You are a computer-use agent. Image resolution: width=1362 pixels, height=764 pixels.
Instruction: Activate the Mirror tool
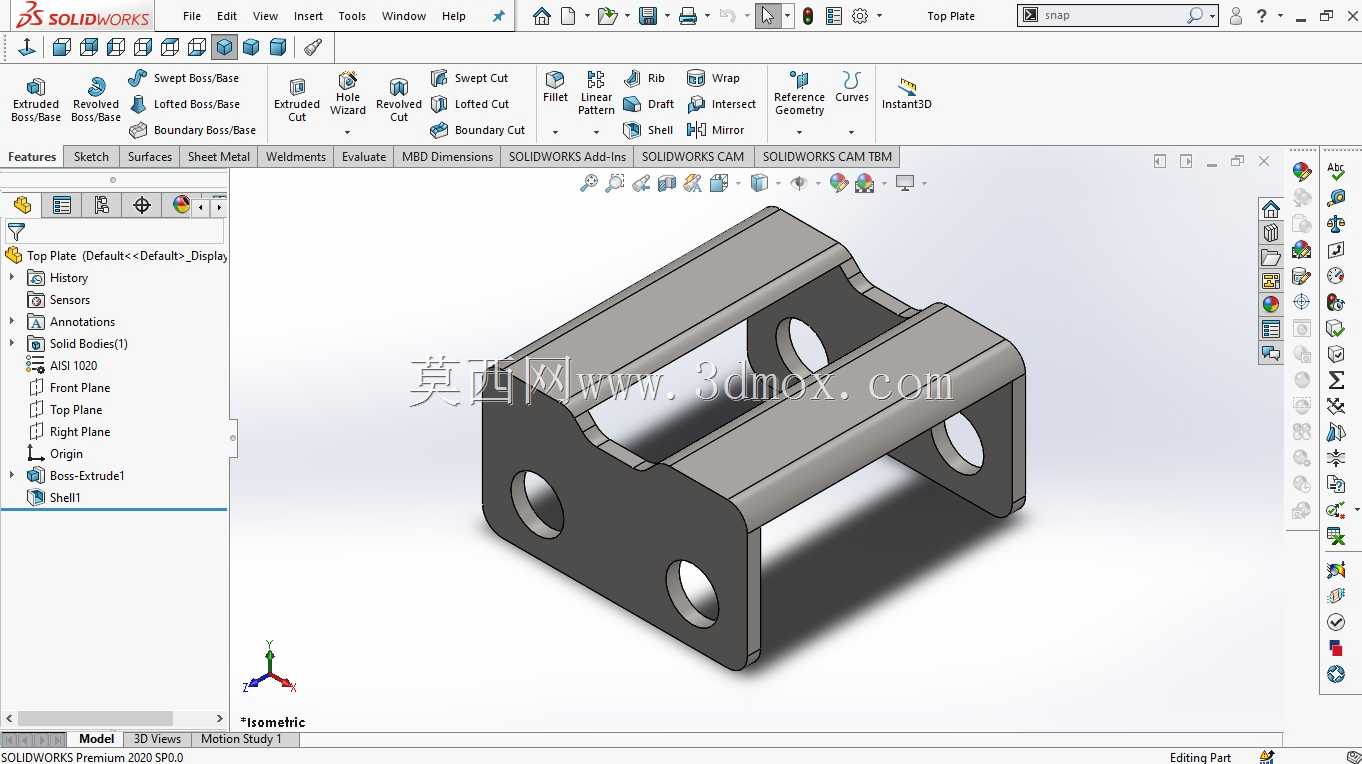[x=716, y=130]
